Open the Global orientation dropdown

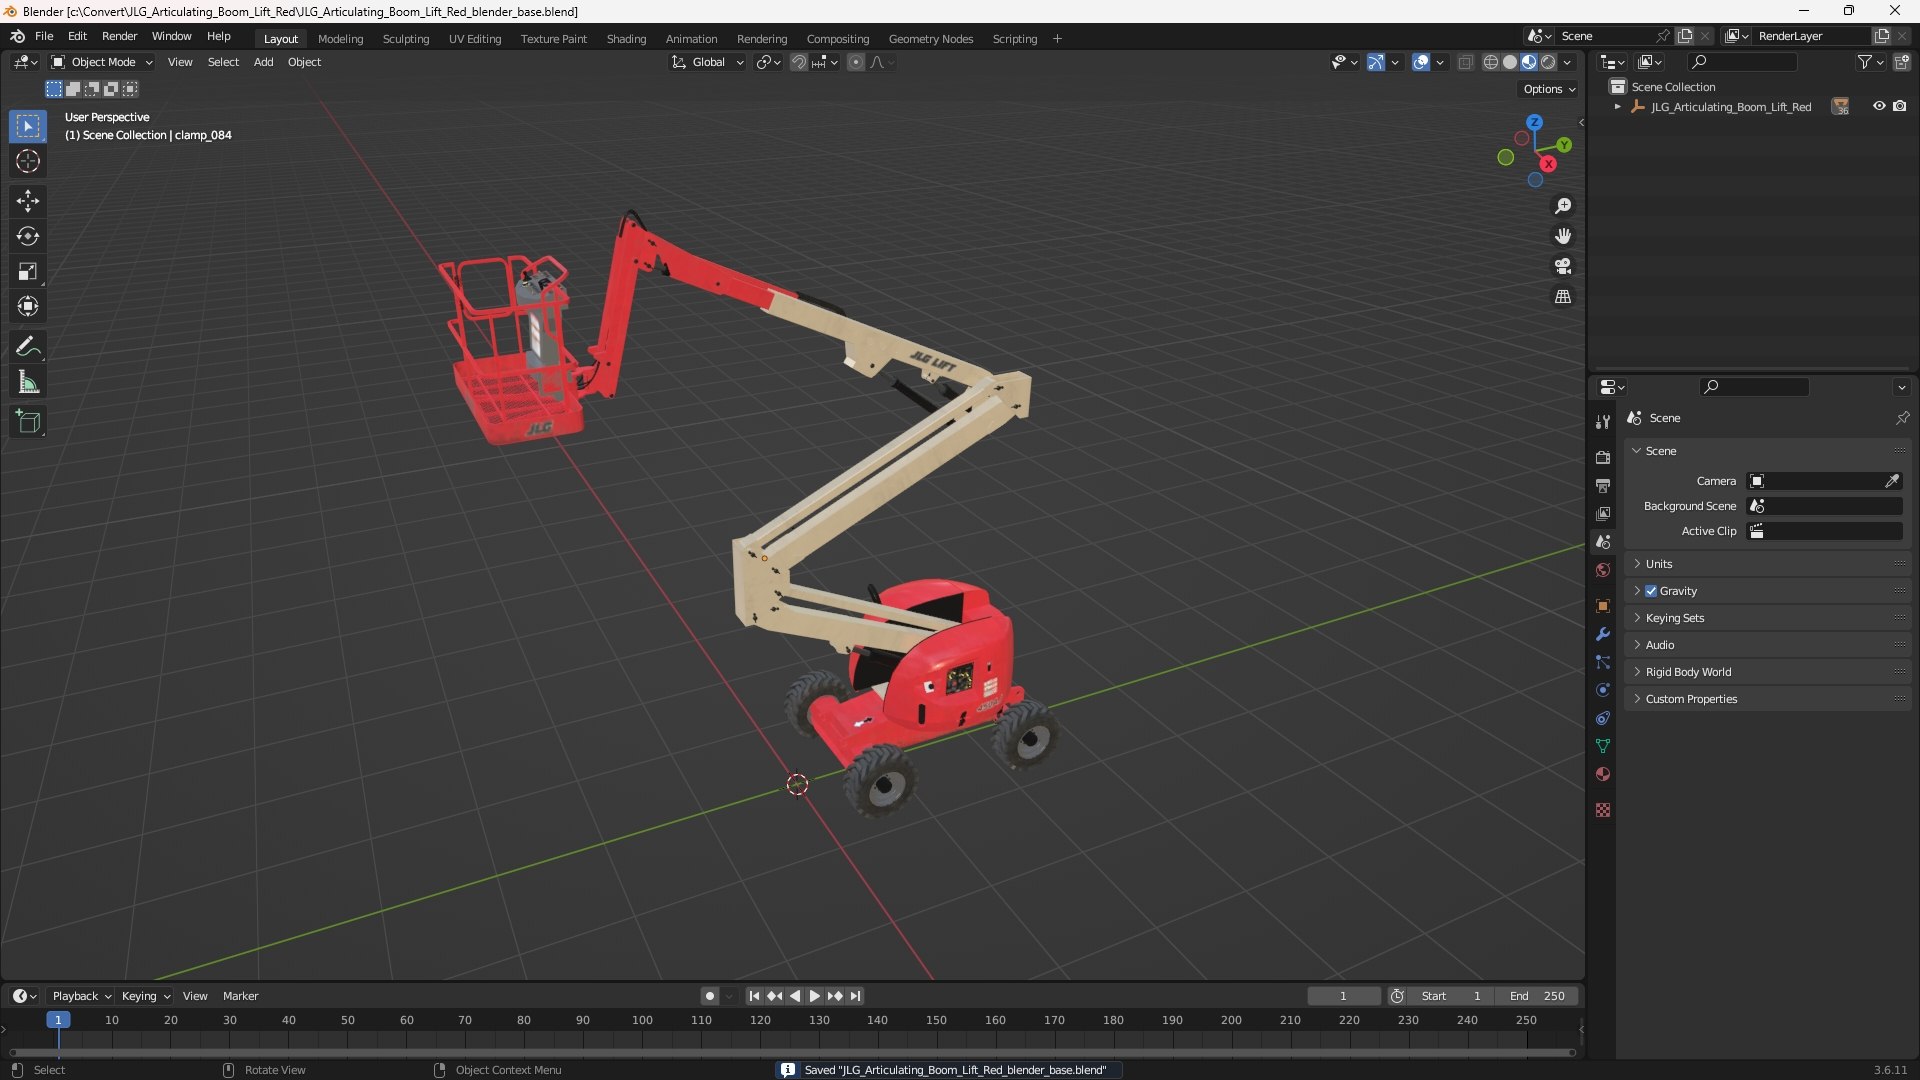707,62
